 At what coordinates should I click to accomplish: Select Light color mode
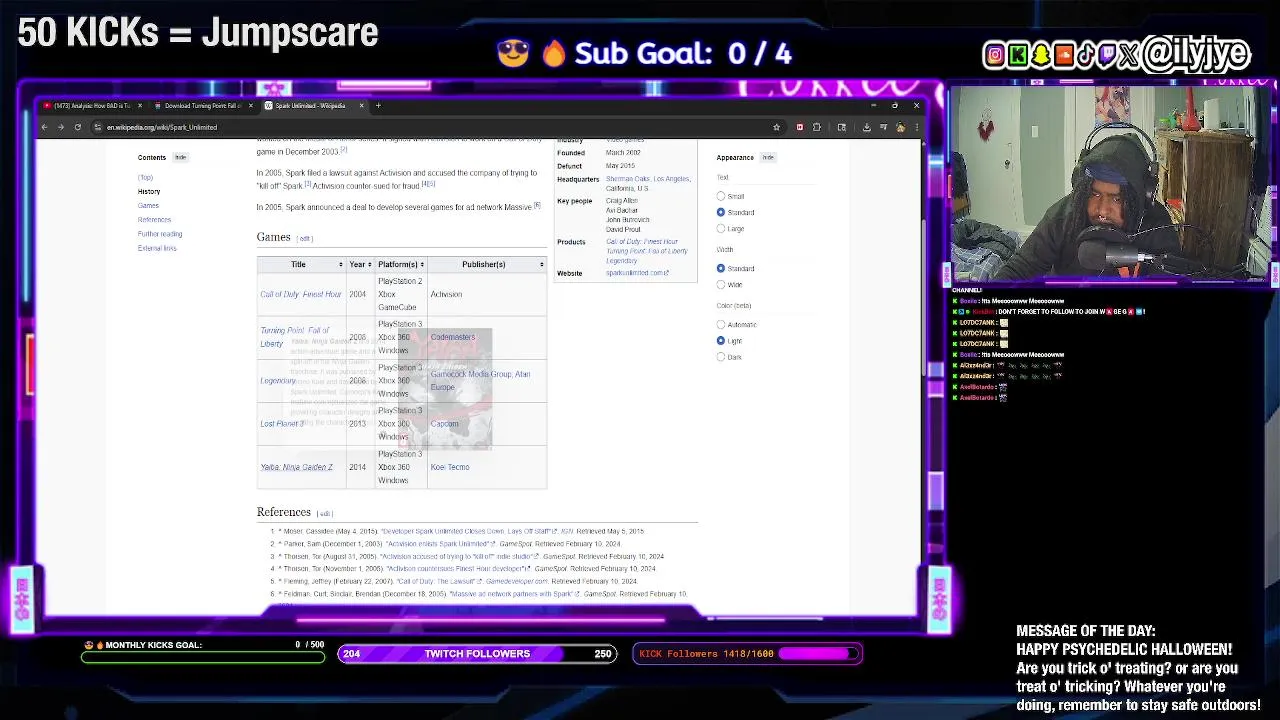721,340
